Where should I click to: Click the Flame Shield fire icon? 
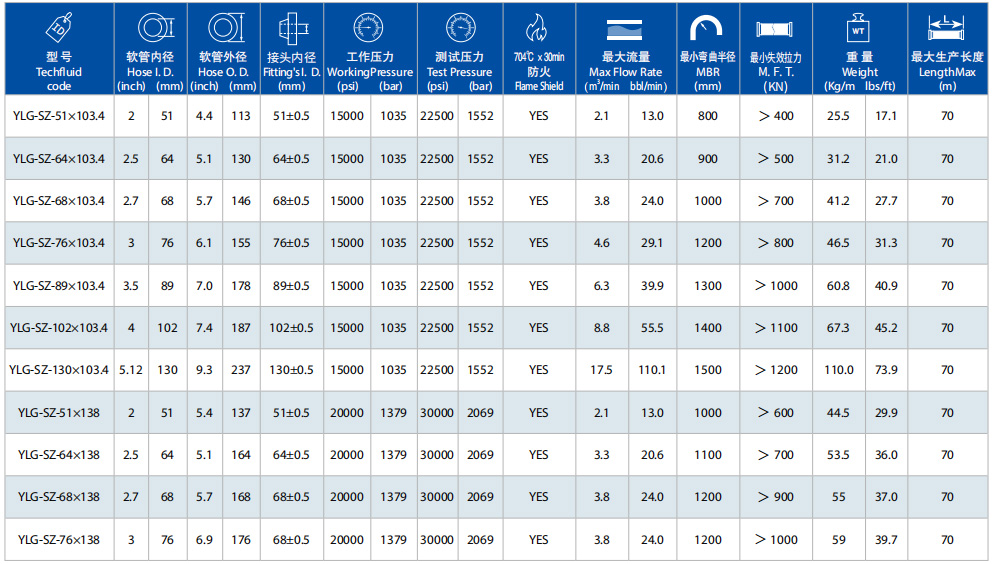(x=538, y=27)
